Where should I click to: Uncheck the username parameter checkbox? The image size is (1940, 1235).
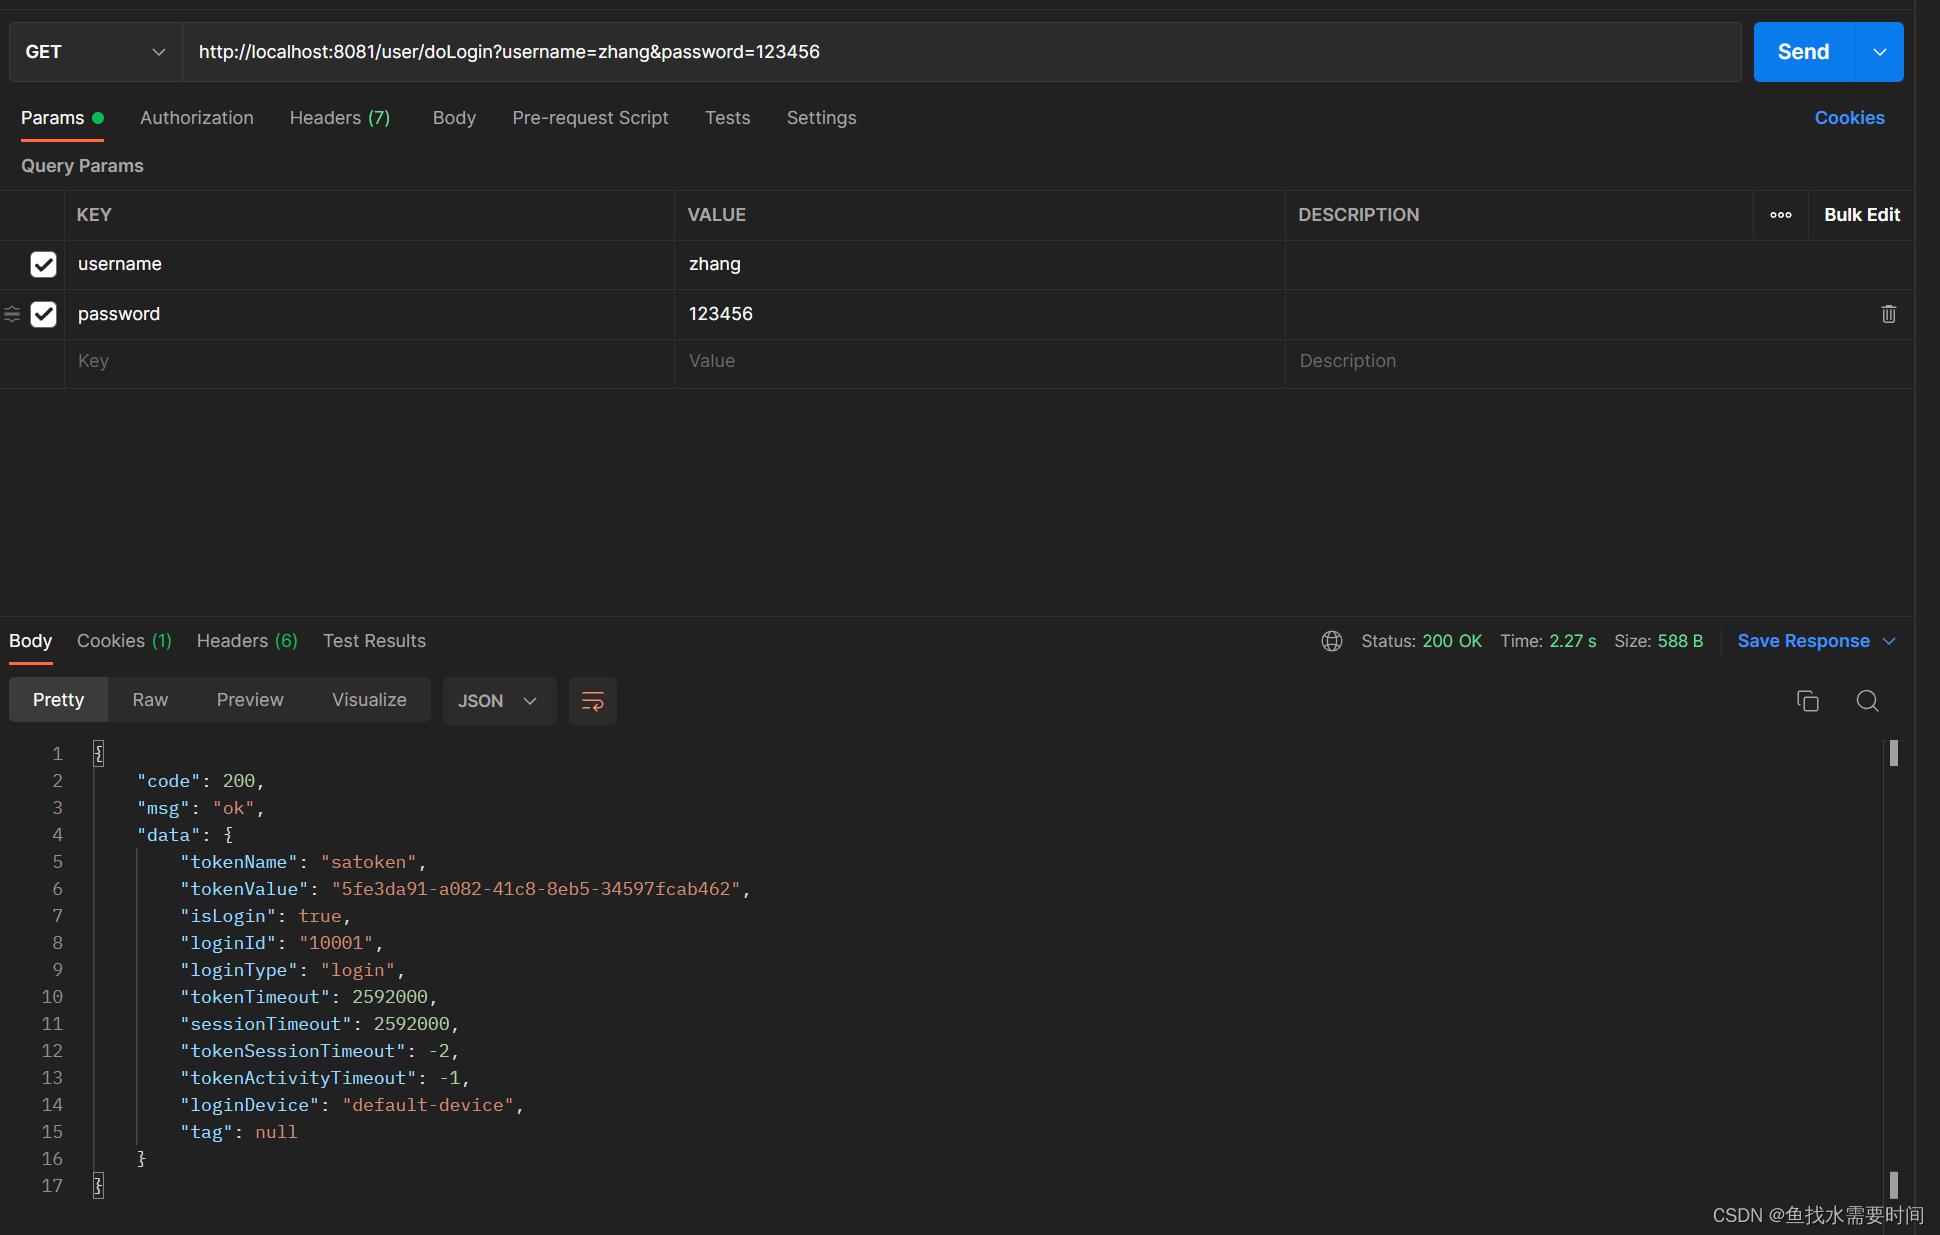point(43,264)
